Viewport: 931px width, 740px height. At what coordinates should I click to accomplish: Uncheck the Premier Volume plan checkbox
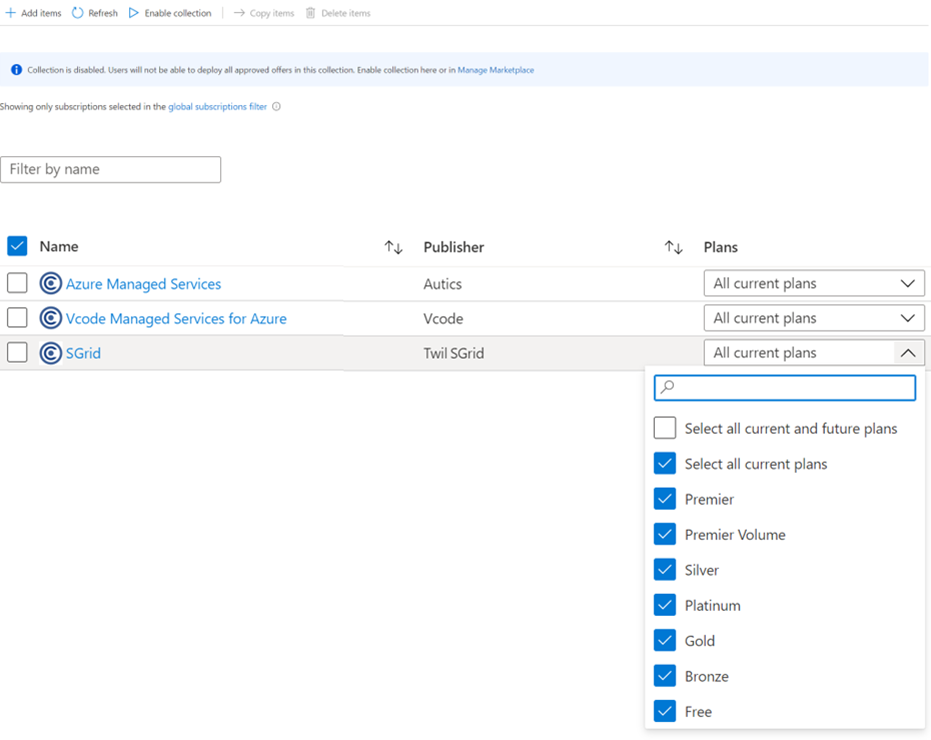tap(665, 535)
